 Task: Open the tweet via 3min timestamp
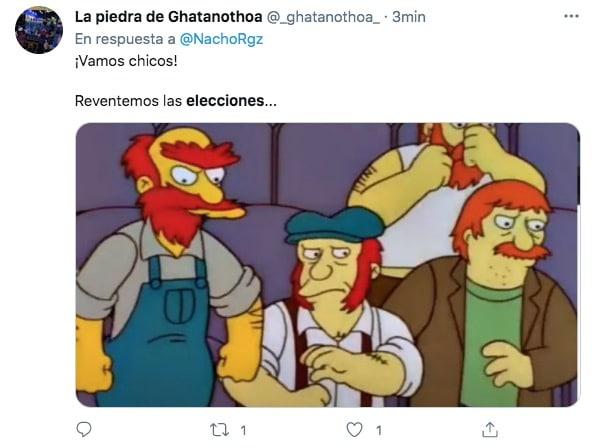coord(409,17)
